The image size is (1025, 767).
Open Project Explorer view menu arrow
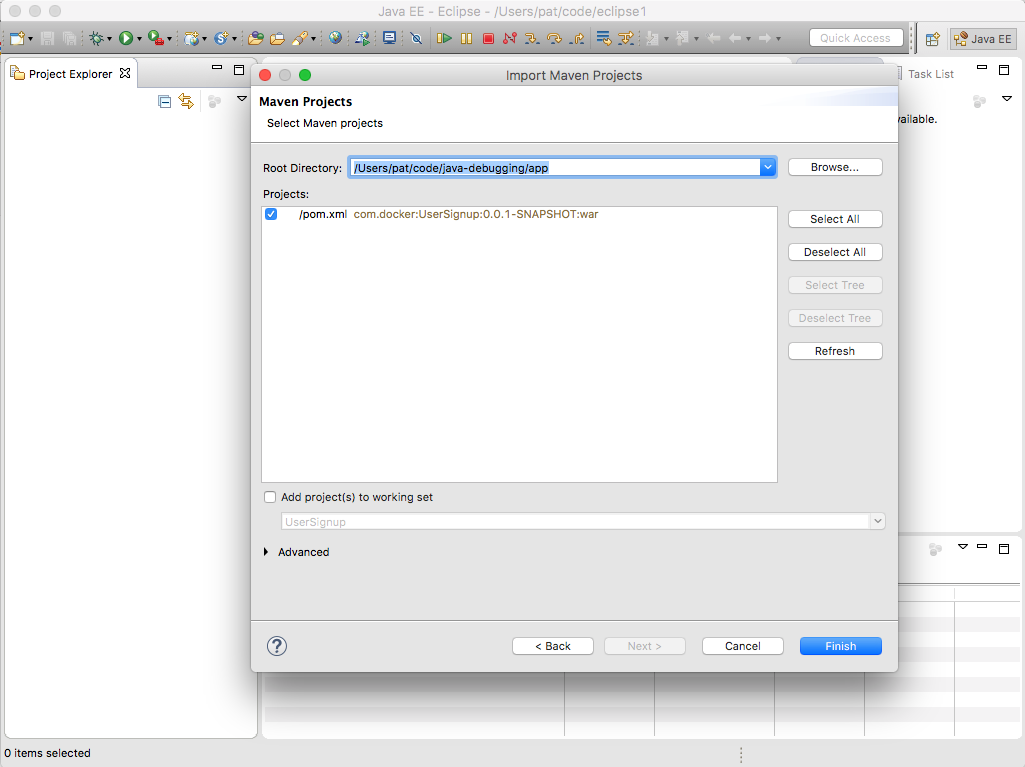(x=241, y=99)
